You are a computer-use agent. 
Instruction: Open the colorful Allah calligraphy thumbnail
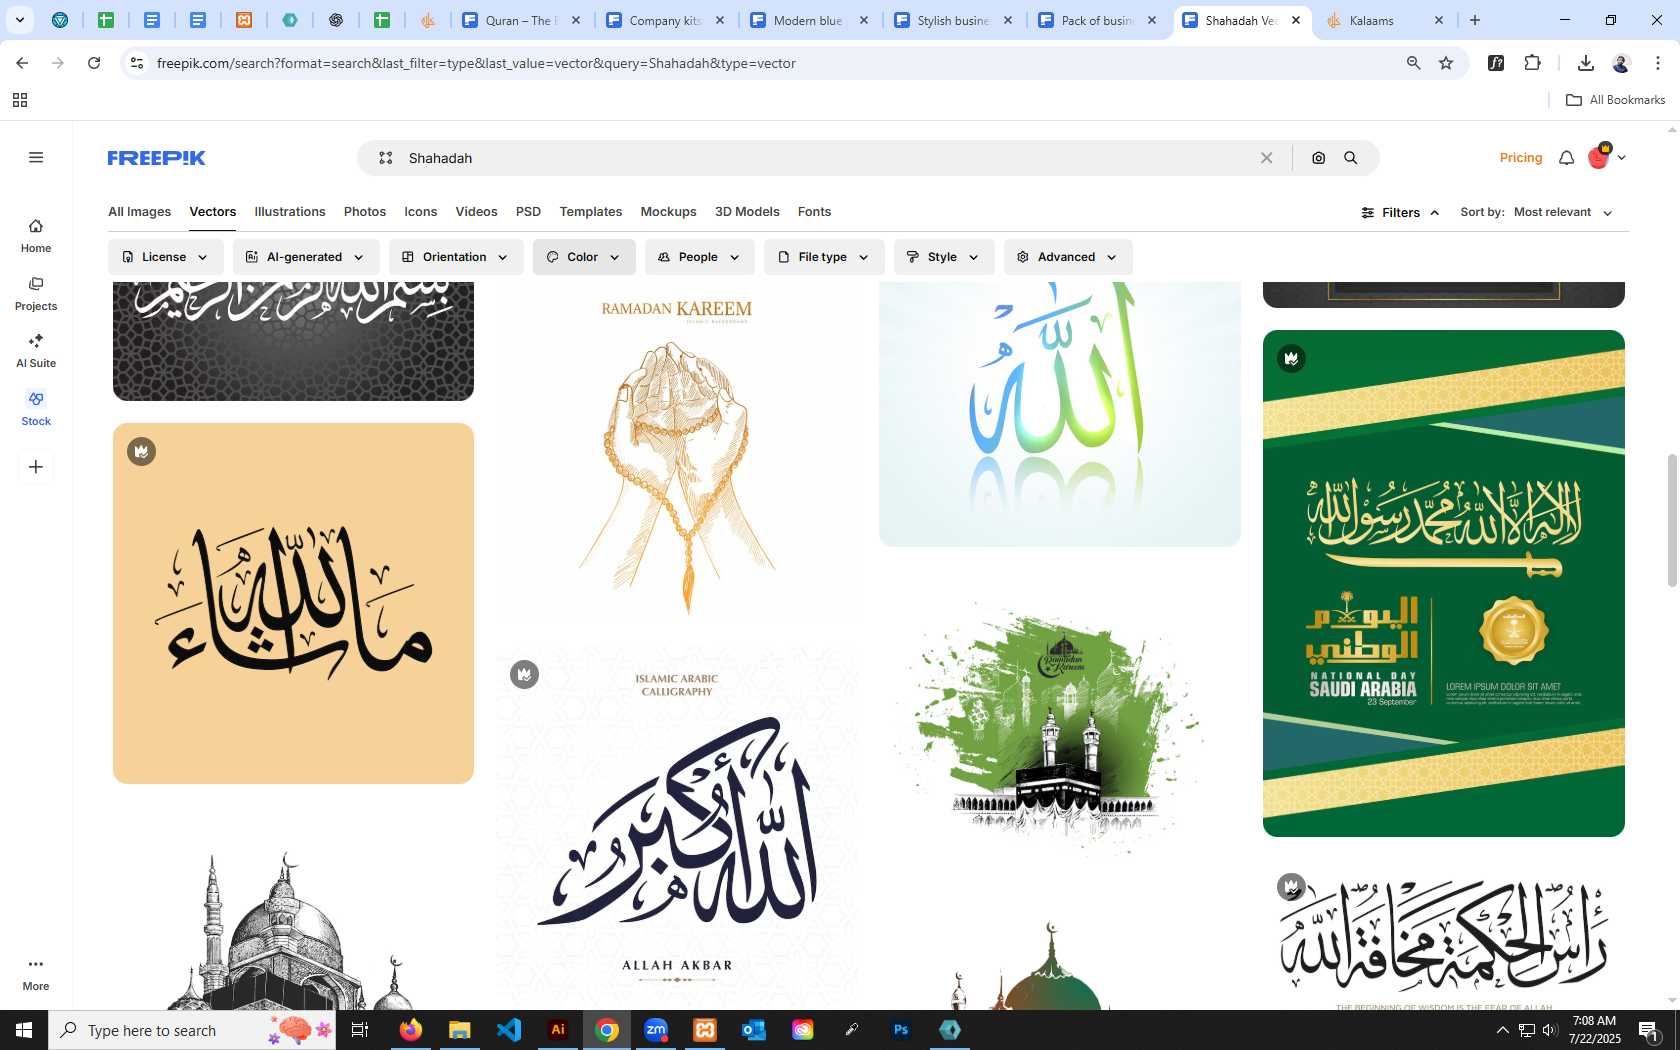(x=1060, y=413)
